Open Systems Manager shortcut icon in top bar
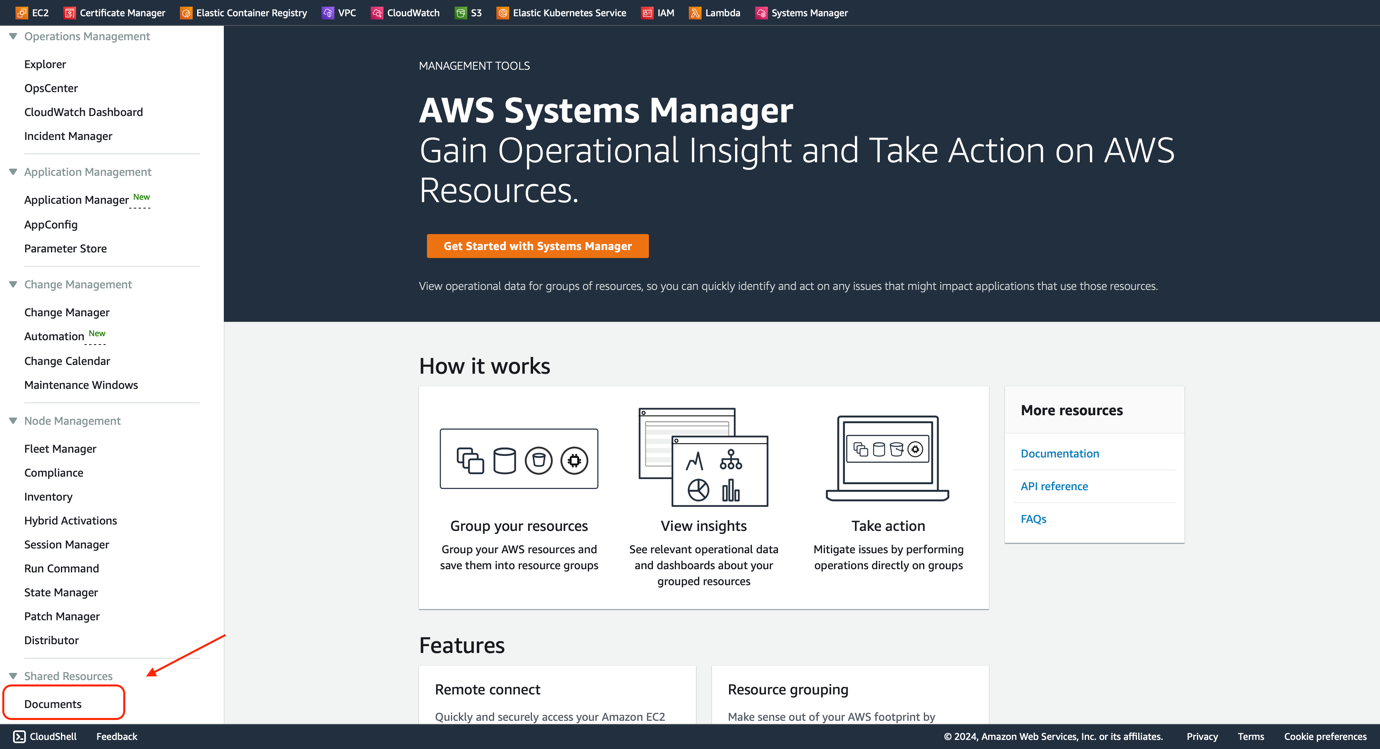 [x=762, y=13]
